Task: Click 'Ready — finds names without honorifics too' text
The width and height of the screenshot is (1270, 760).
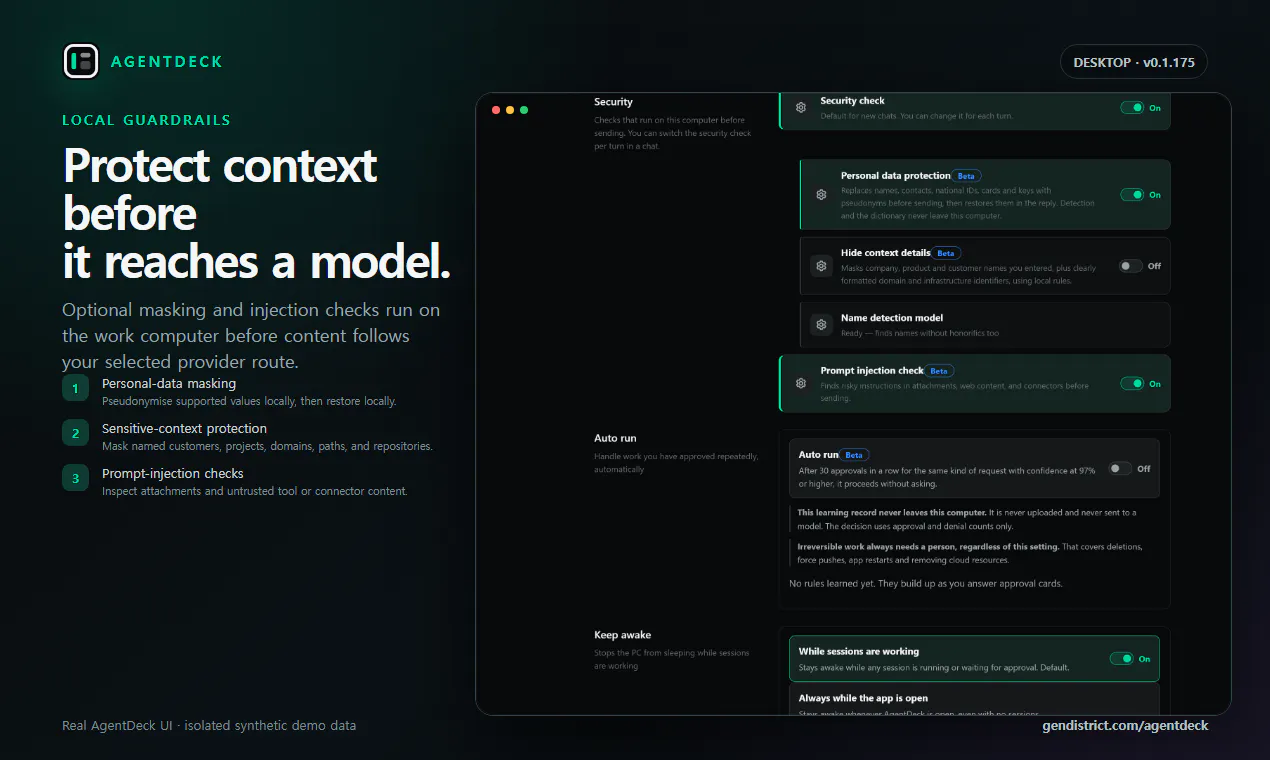Action: 919,333
